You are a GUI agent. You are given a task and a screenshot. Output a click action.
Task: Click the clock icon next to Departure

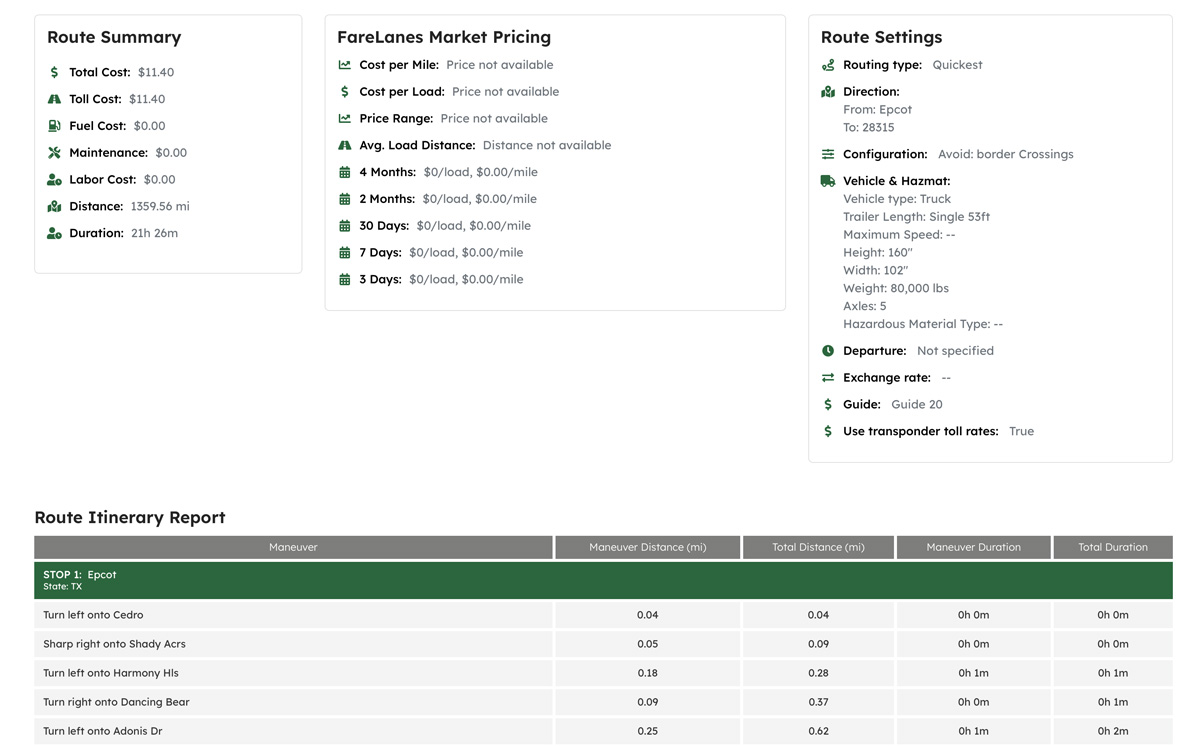[828, 351]
